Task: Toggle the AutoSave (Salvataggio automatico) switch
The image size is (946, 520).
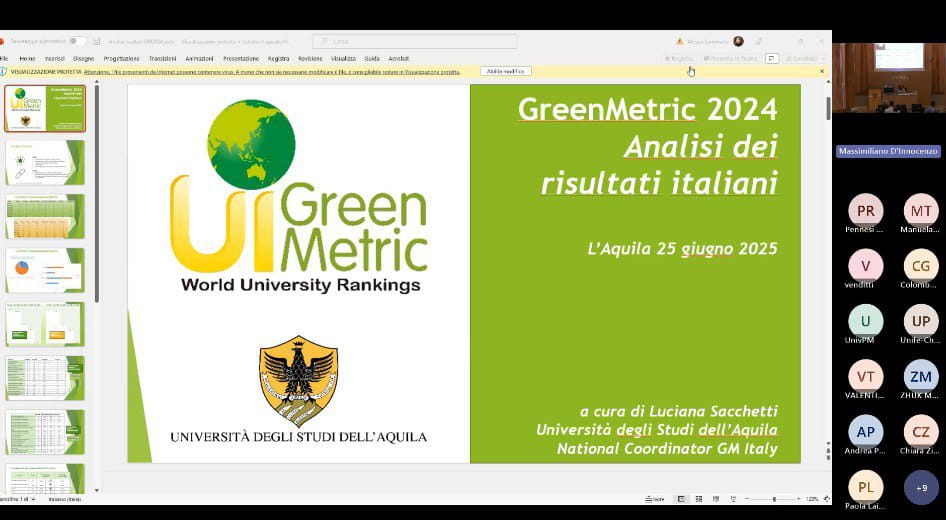Action: 77,41
